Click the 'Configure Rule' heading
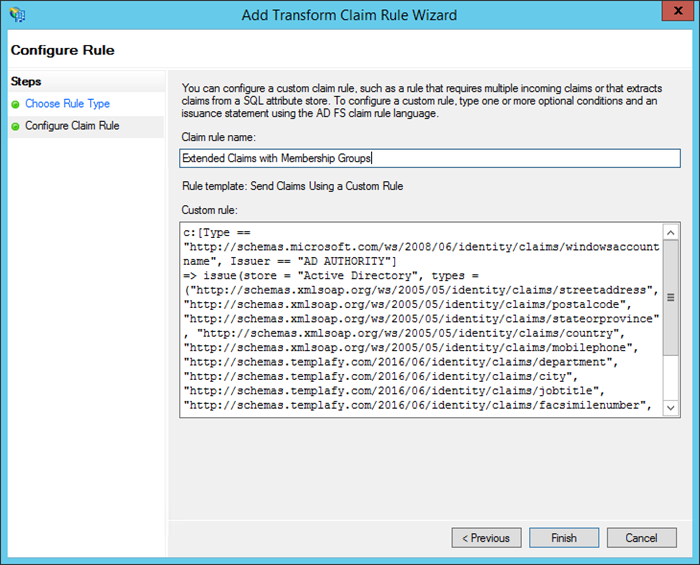Viewport: 700px width, 565px height. click(62, 50)
